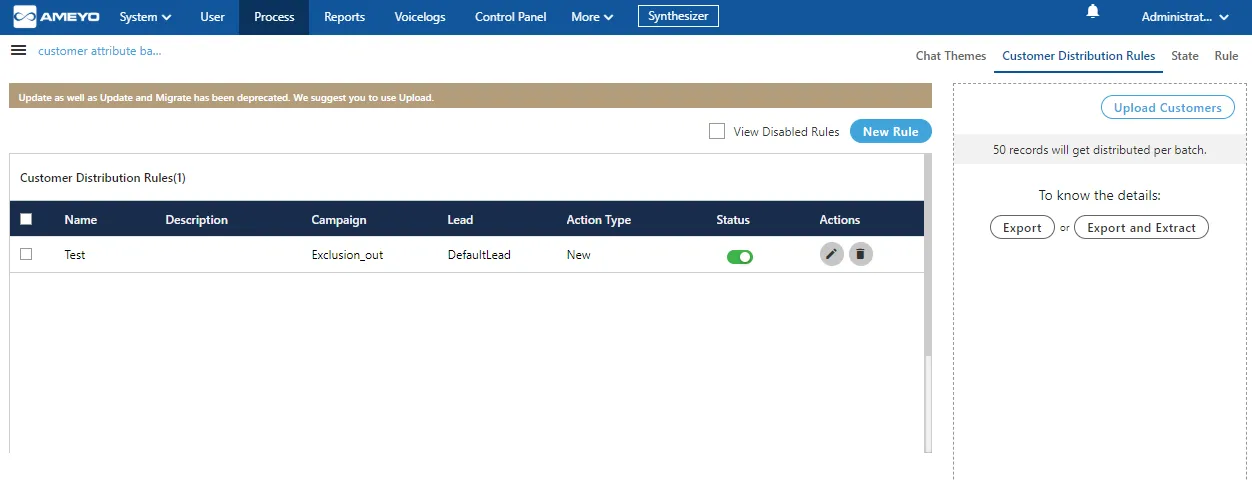Click the Export and Extract button
Viewport: 1252px width, 480px height.
1141,227
